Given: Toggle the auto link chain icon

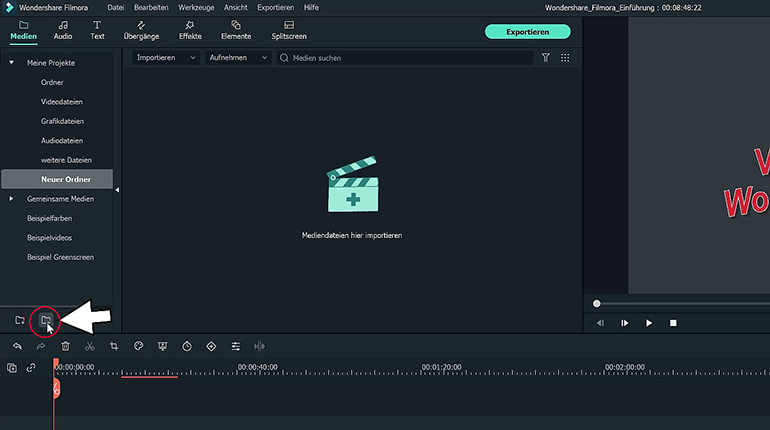Looking at the screenshot, I should coord(31,368).
